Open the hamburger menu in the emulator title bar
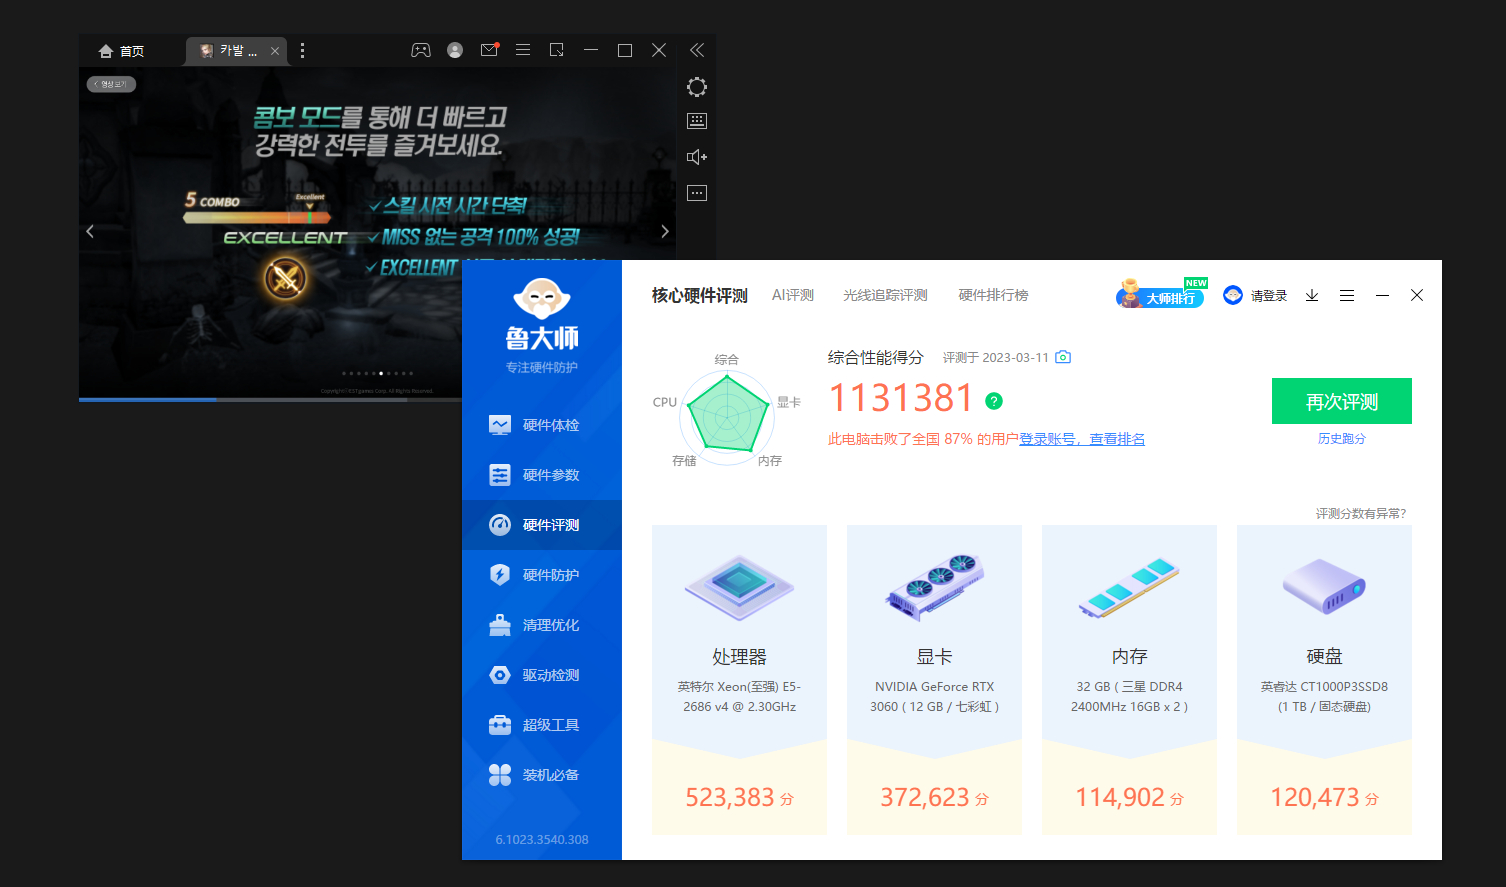The image size is (1506, 887). click(523, 50)
